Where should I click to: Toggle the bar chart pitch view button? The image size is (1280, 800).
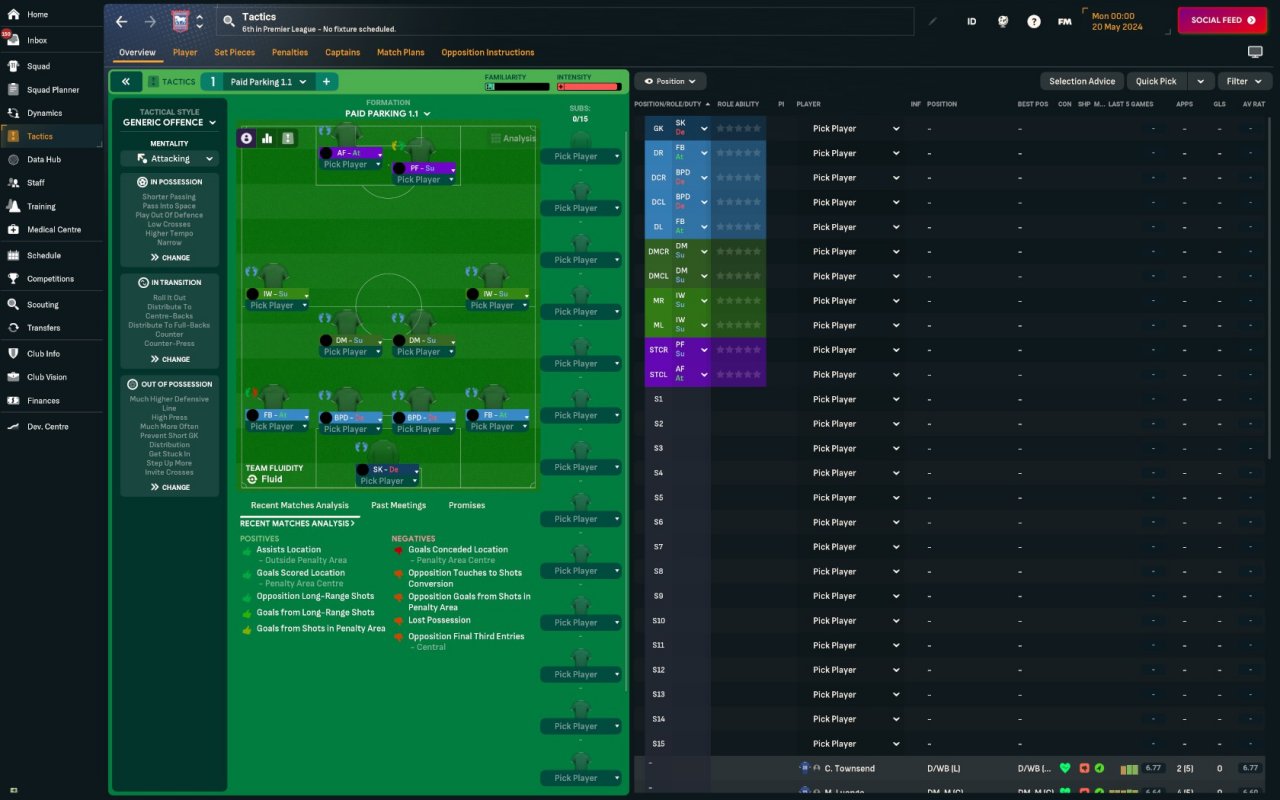tap(267, 138)
